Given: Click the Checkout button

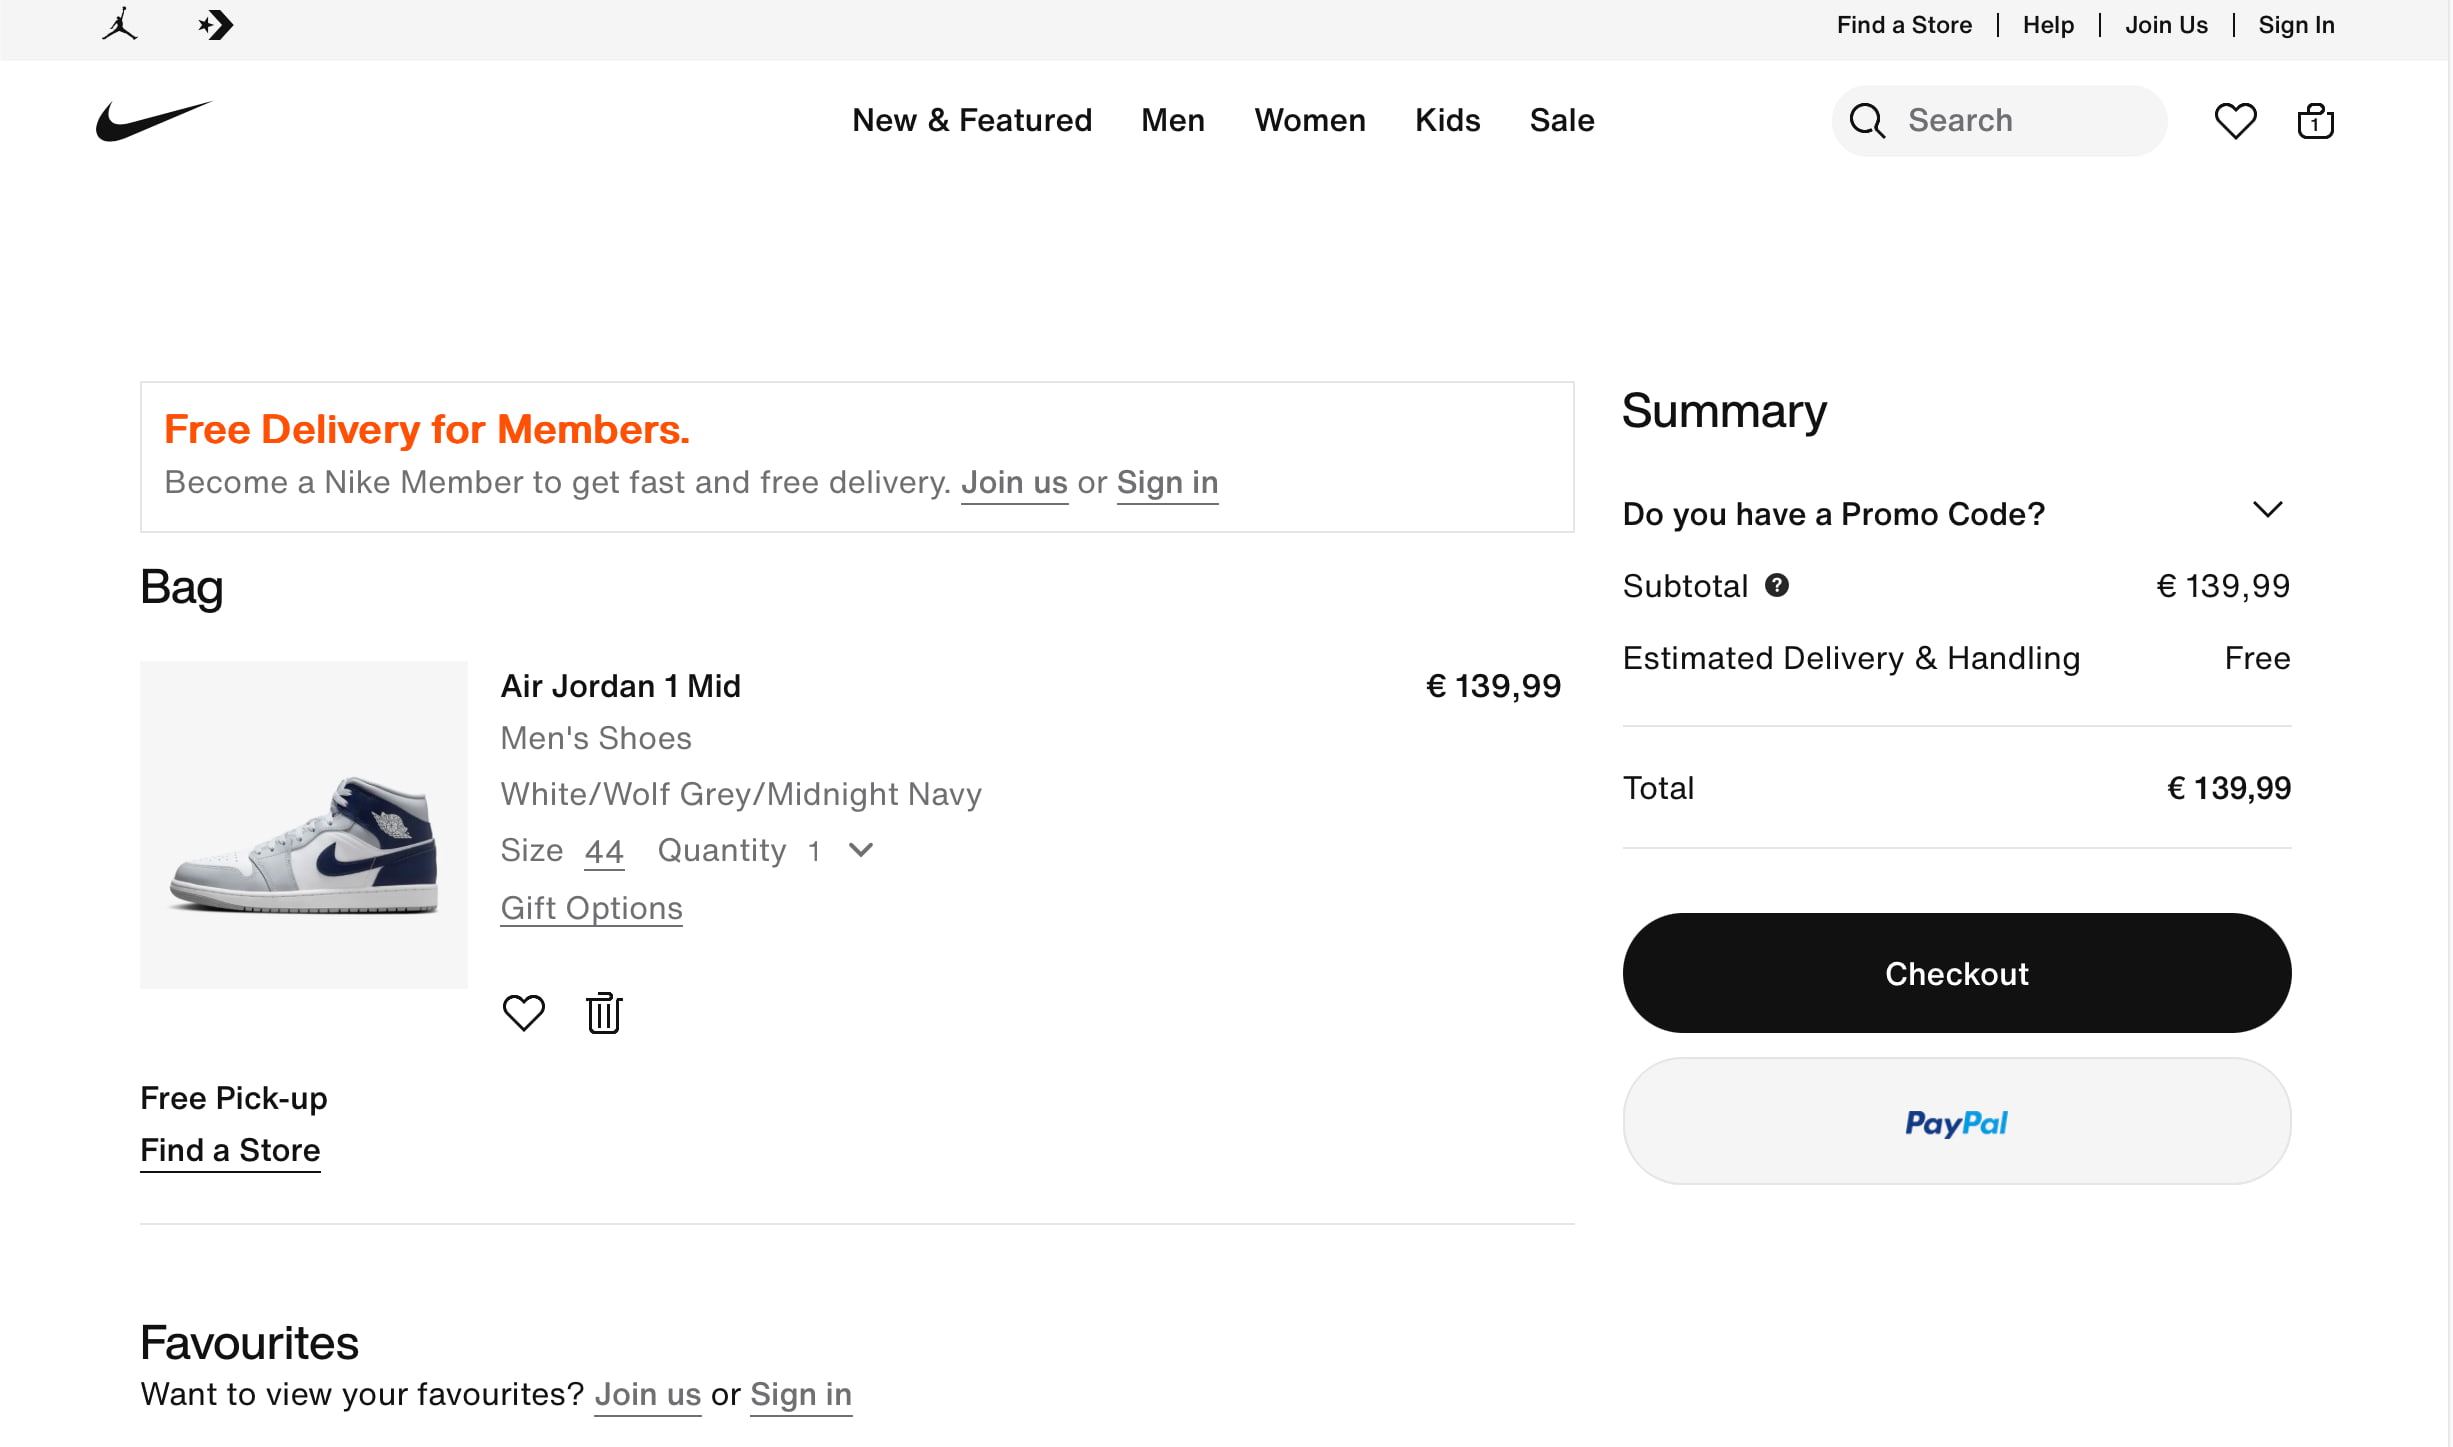Looking at the screenshot, I should (x=1957, y=973).
